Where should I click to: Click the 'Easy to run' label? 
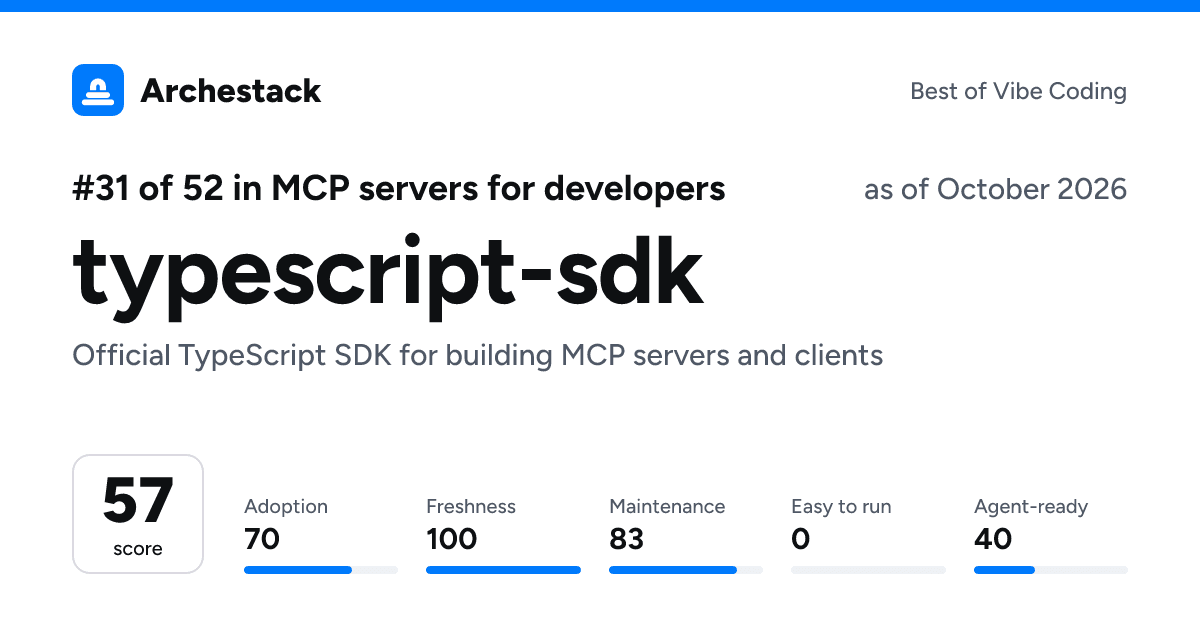(841, 507)
